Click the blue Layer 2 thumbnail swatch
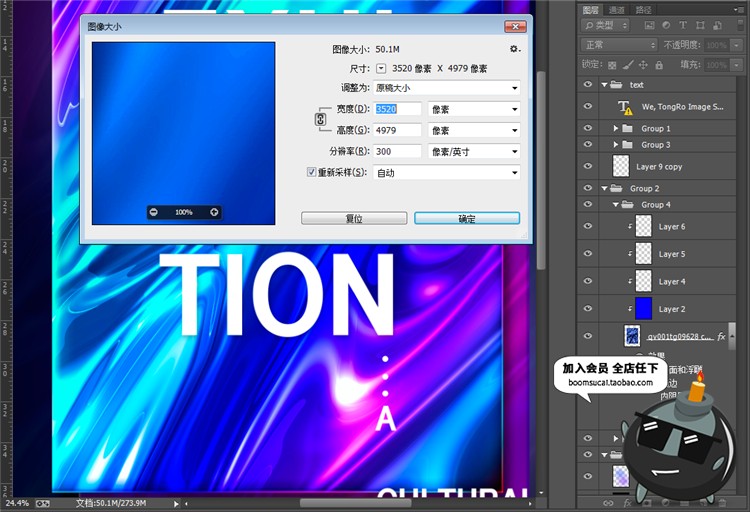 644,309
